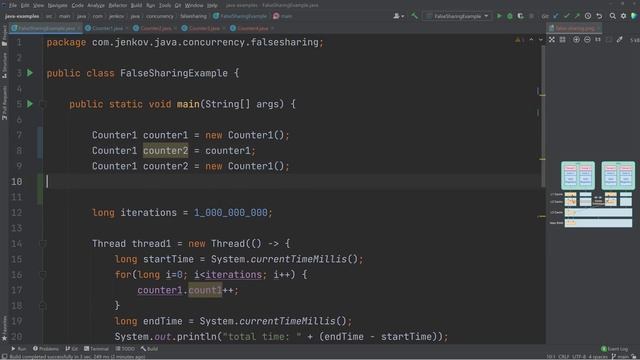Click java-examples breadcrumb in navigation bar
640x360 pixels.
(x=22, y=16)
